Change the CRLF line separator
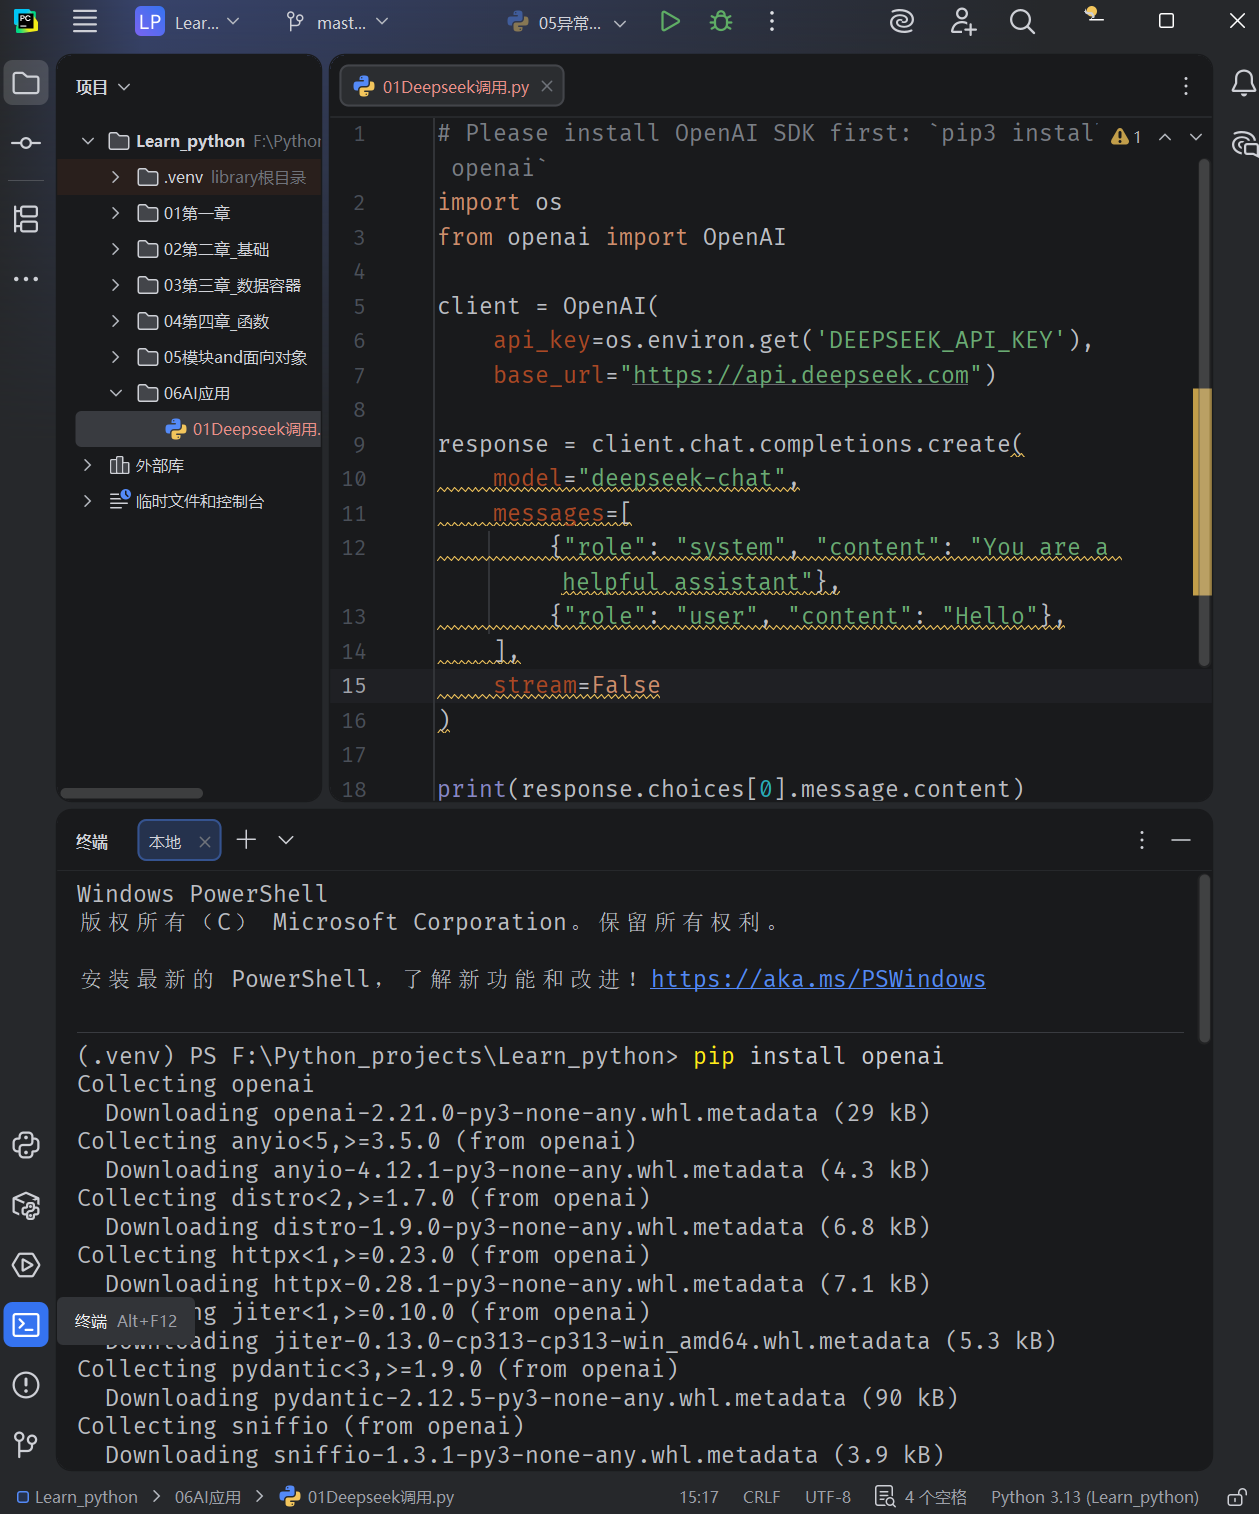This screenshot has height=1514, width=1259. point(761,1497)
